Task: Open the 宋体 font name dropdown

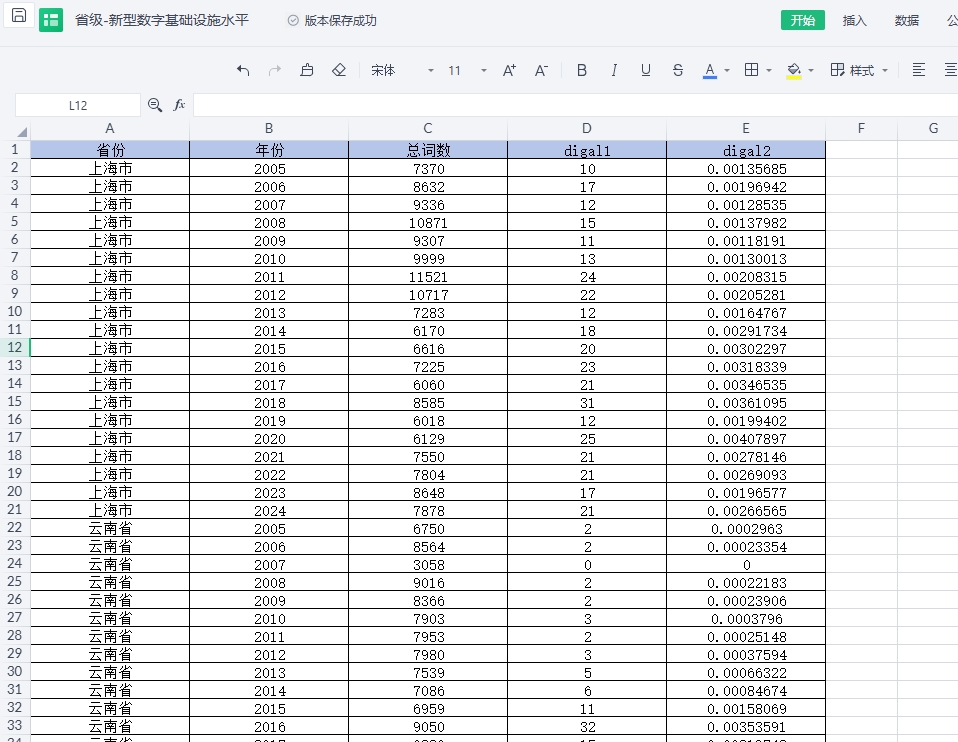Action: [402, 70]
